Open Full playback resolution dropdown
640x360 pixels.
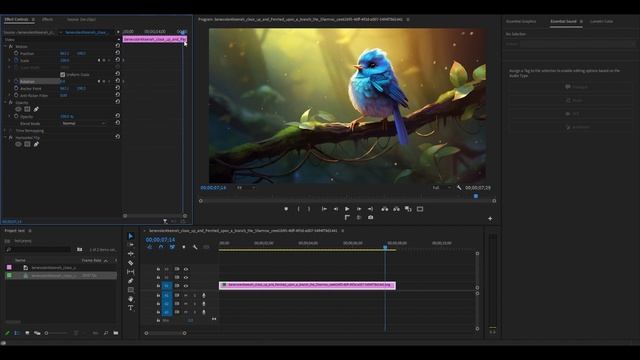[x=442, y=188]
